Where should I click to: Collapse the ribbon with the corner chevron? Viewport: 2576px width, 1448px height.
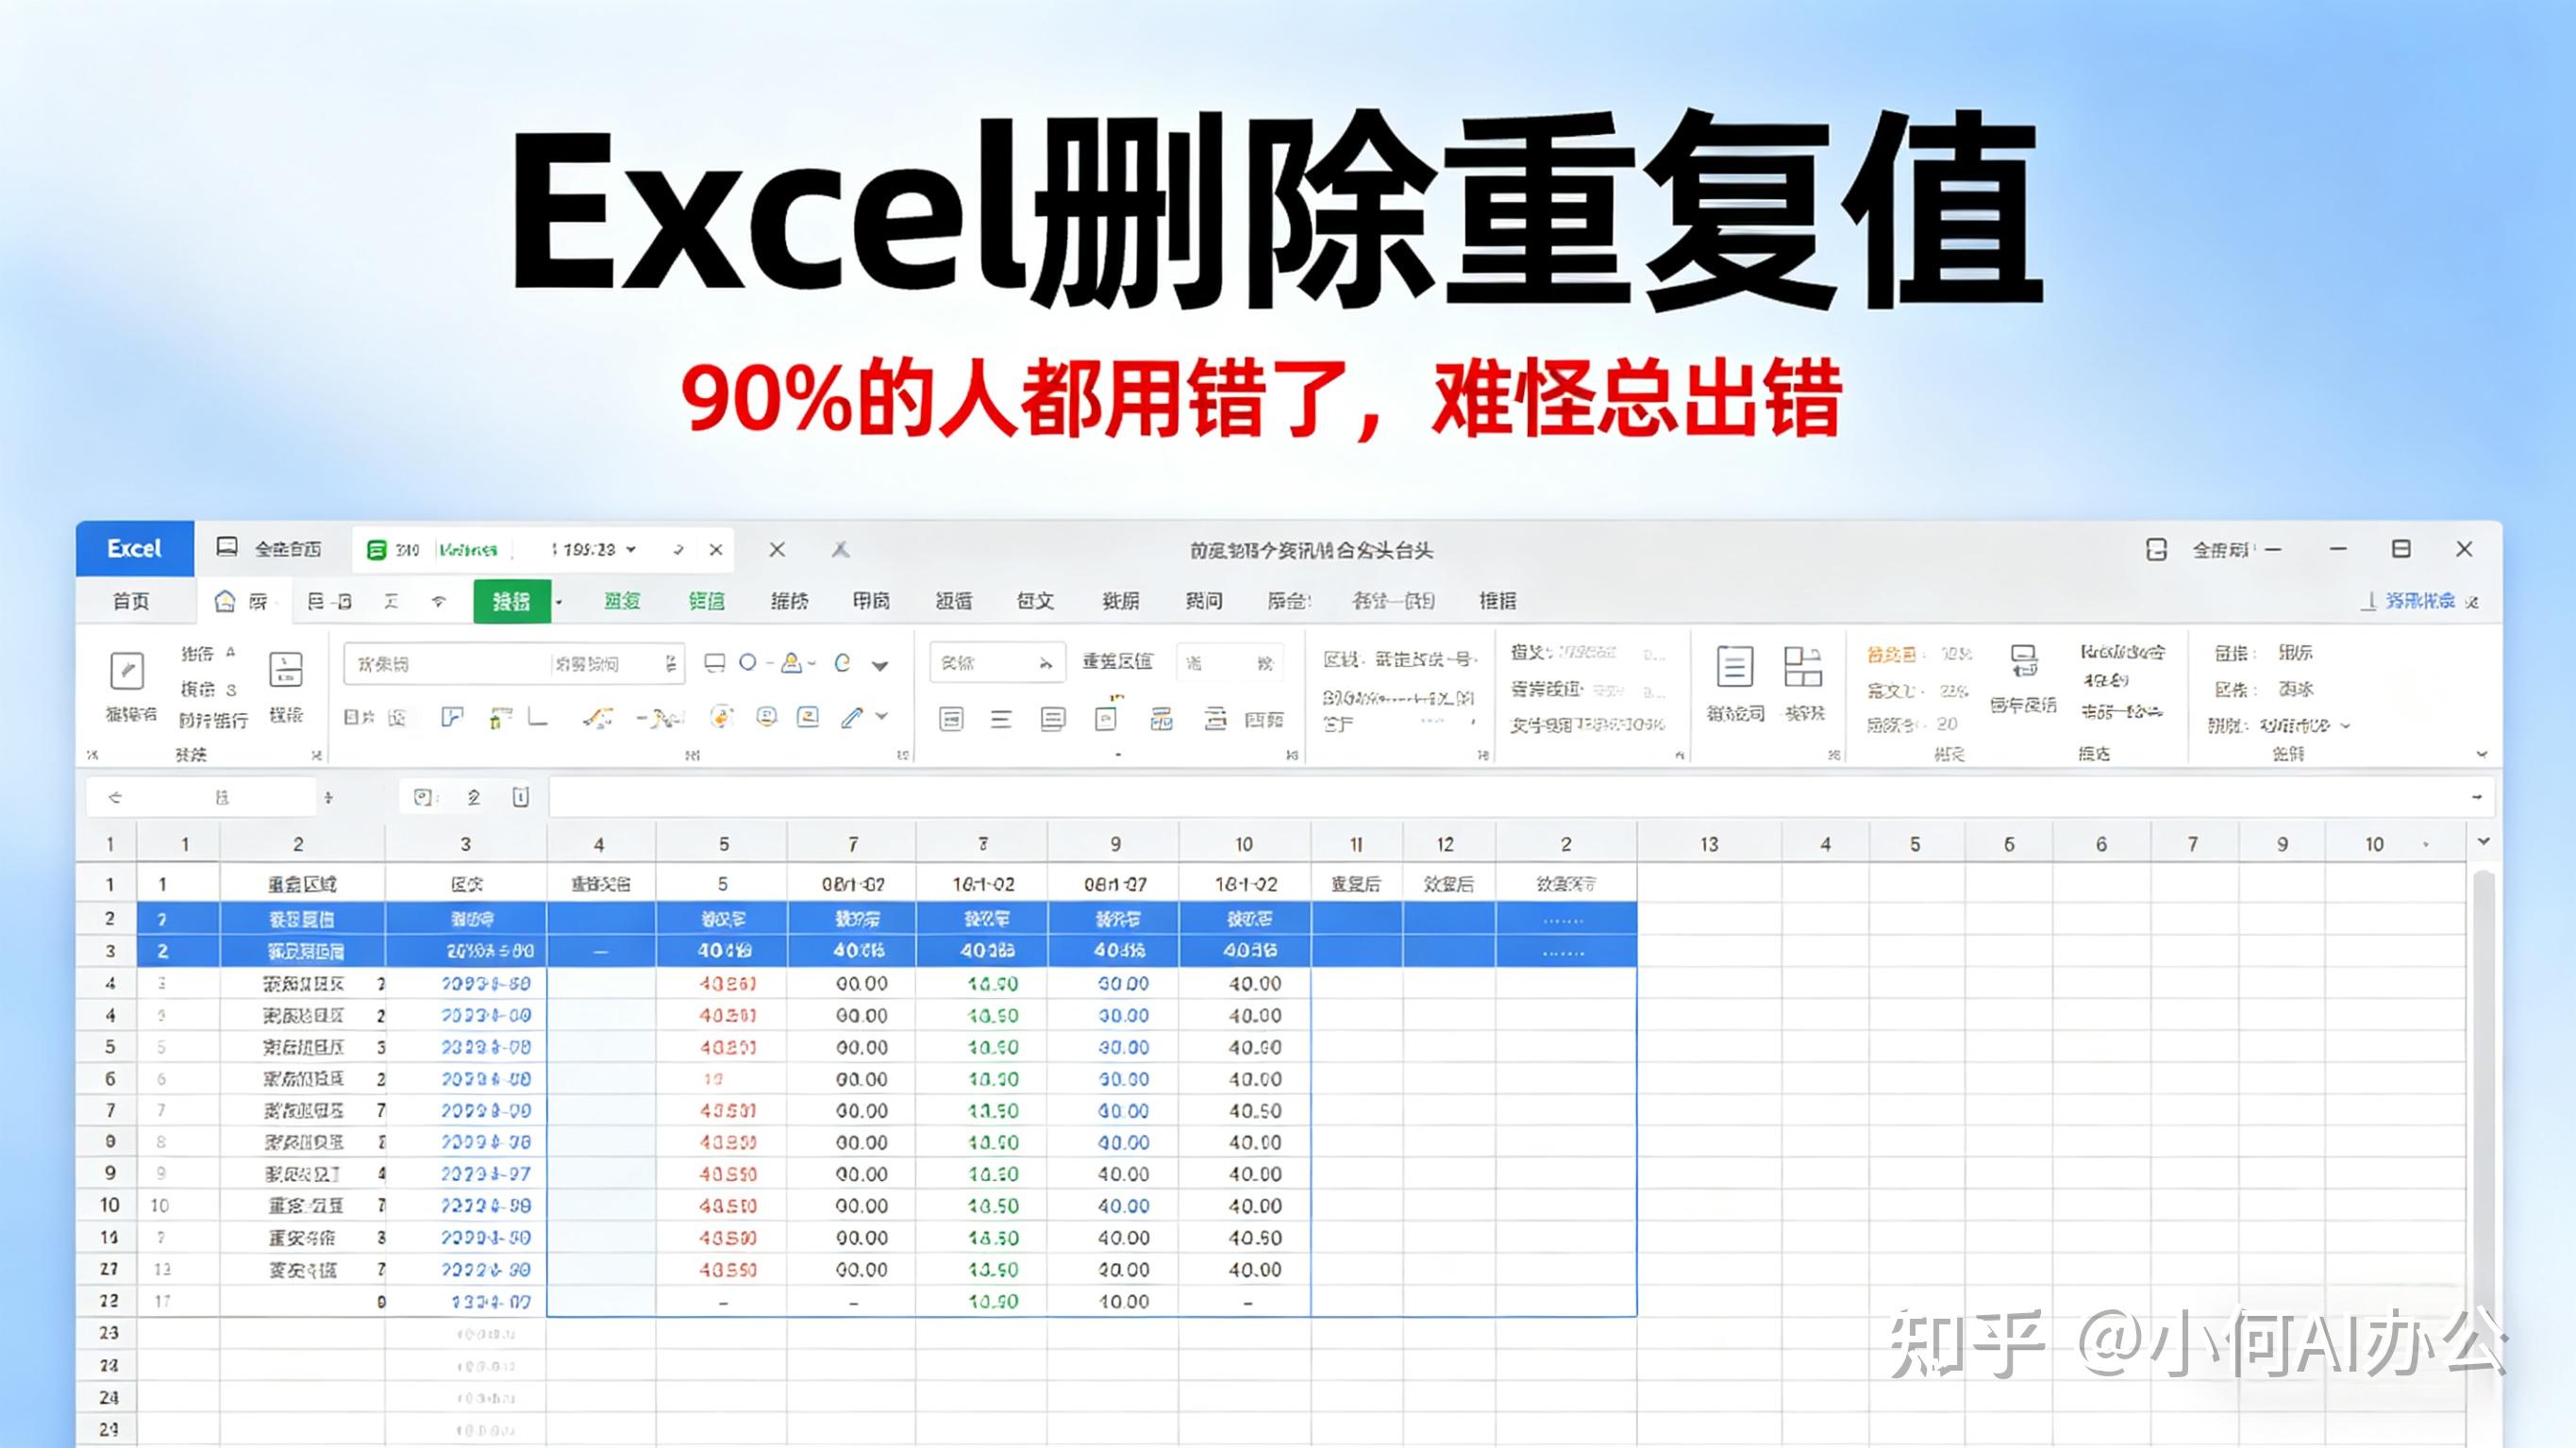pyautogui.click(x=2481, y=754)
